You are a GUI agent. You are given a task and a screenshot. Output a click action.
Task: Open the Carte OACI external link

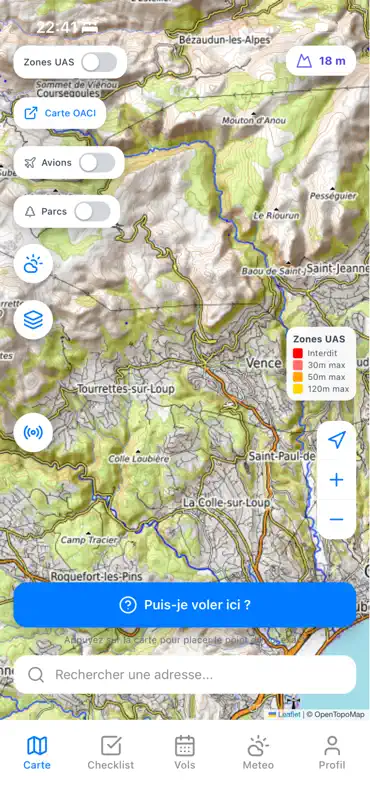[x=60, y=113]
